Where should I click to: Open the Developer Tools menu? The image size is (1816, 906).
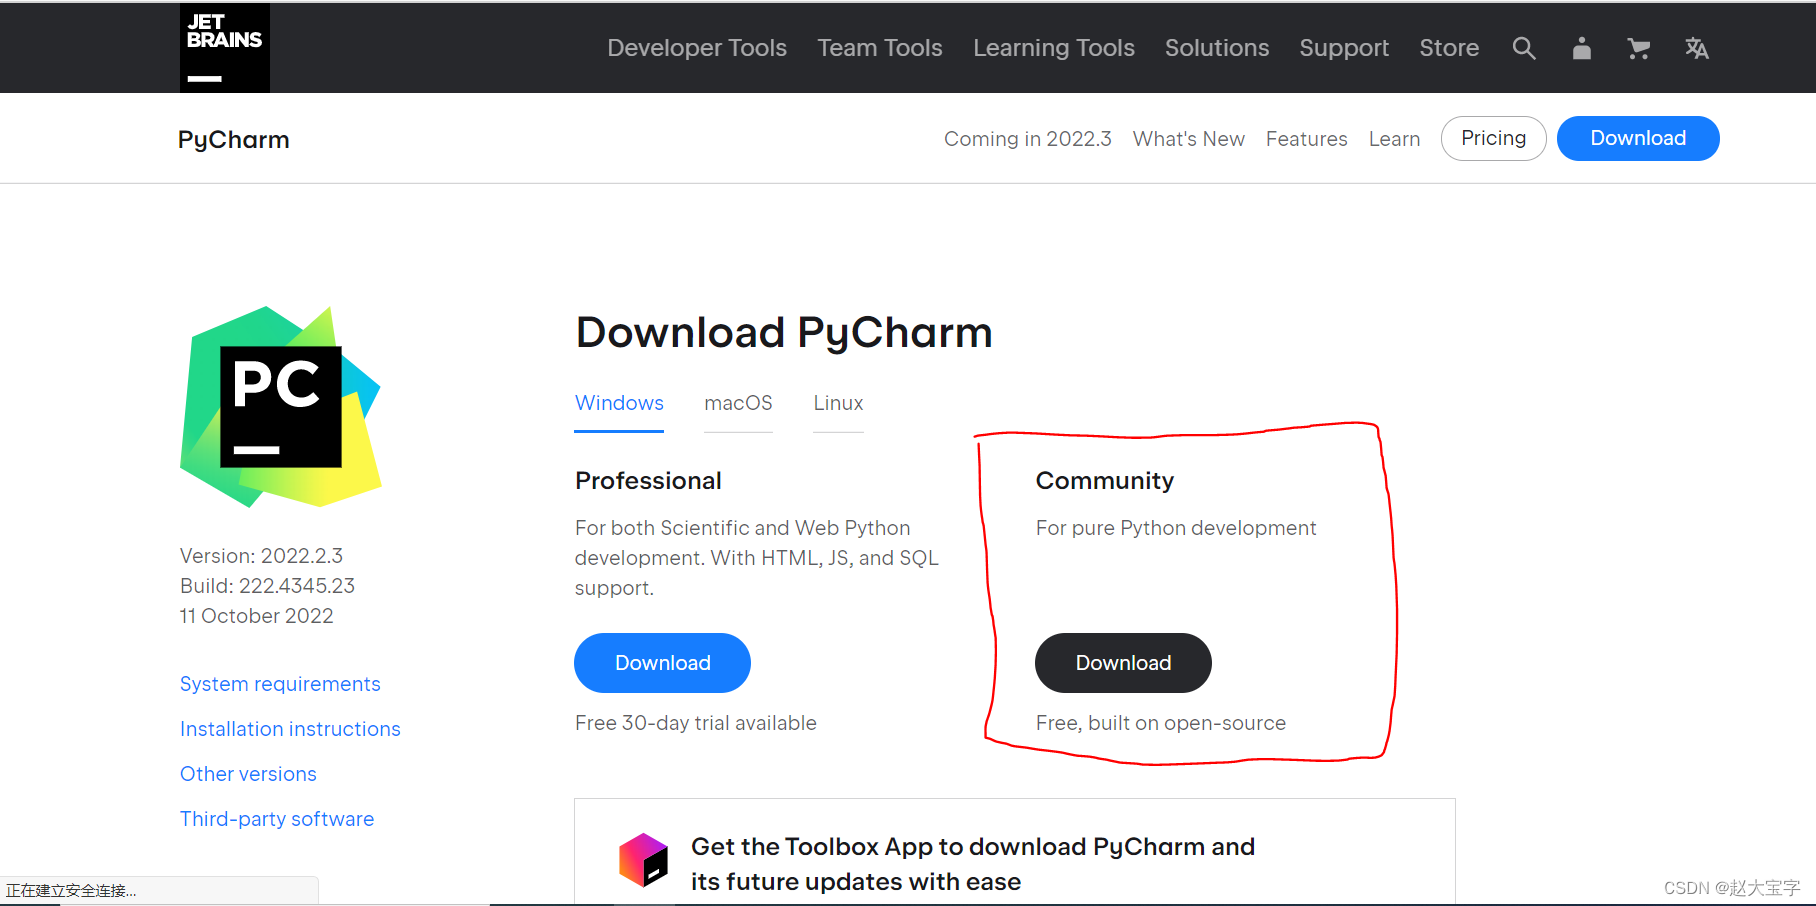pos(696,47)
